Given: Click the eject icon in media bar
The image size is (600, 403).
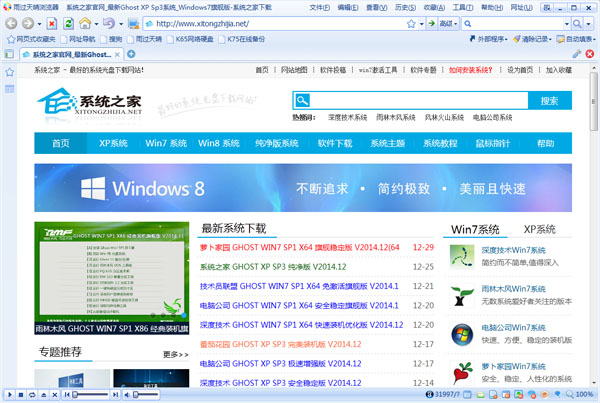Looking at the screenshot, I should (44, 395).
